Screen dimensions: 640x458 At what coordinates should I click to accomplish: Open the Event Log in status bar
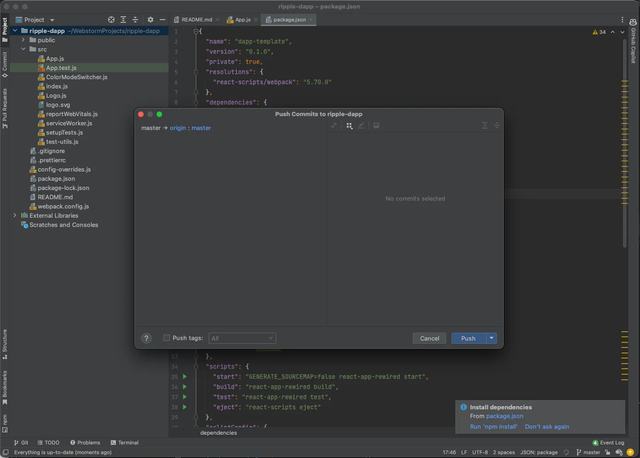[x=608, y=442]
